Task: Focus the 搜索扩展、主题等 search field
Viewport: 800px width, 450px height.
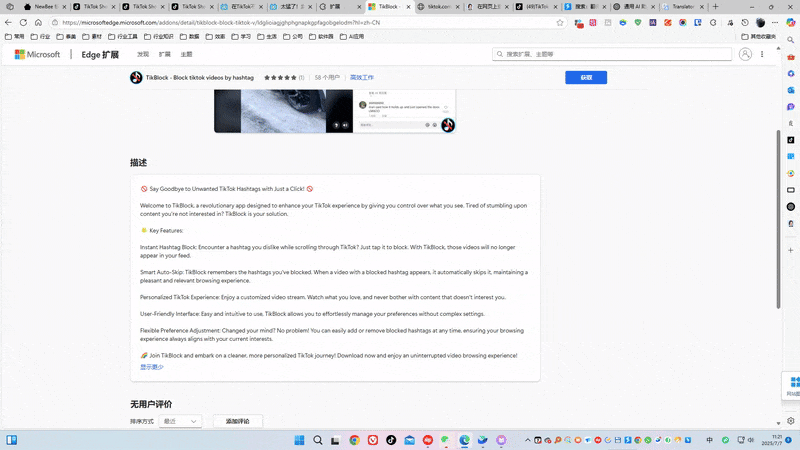Action: (x=612, y=54)
